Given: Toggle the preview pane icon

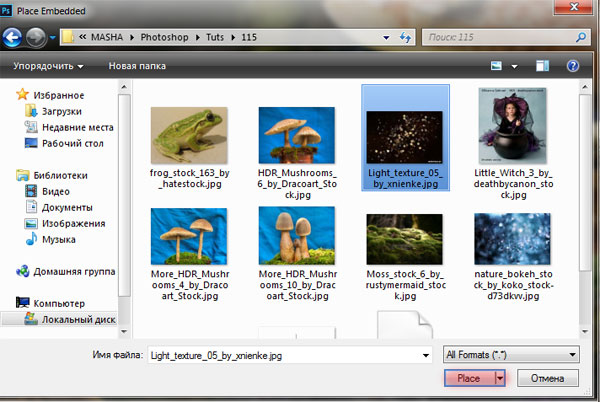Looking at the screenshot, I should [x=542, y=66].
